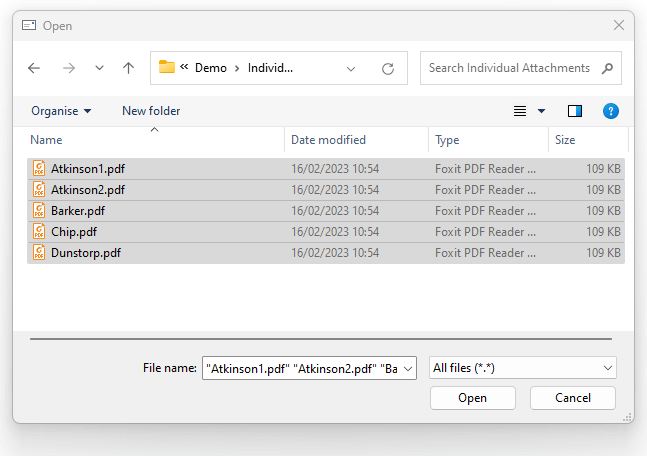This screenshot has width=647, height=456.
Task: Refresh the current folder view
Action: pos(388,68)
